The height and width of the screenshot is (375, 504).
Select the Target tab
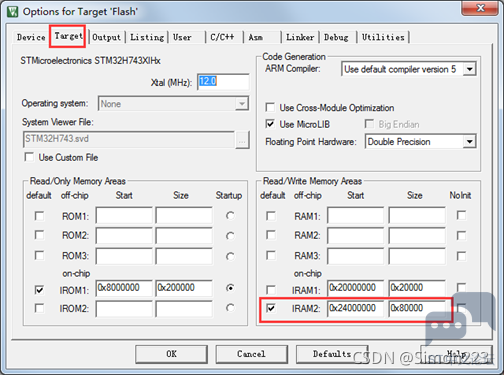pos(68,36)
